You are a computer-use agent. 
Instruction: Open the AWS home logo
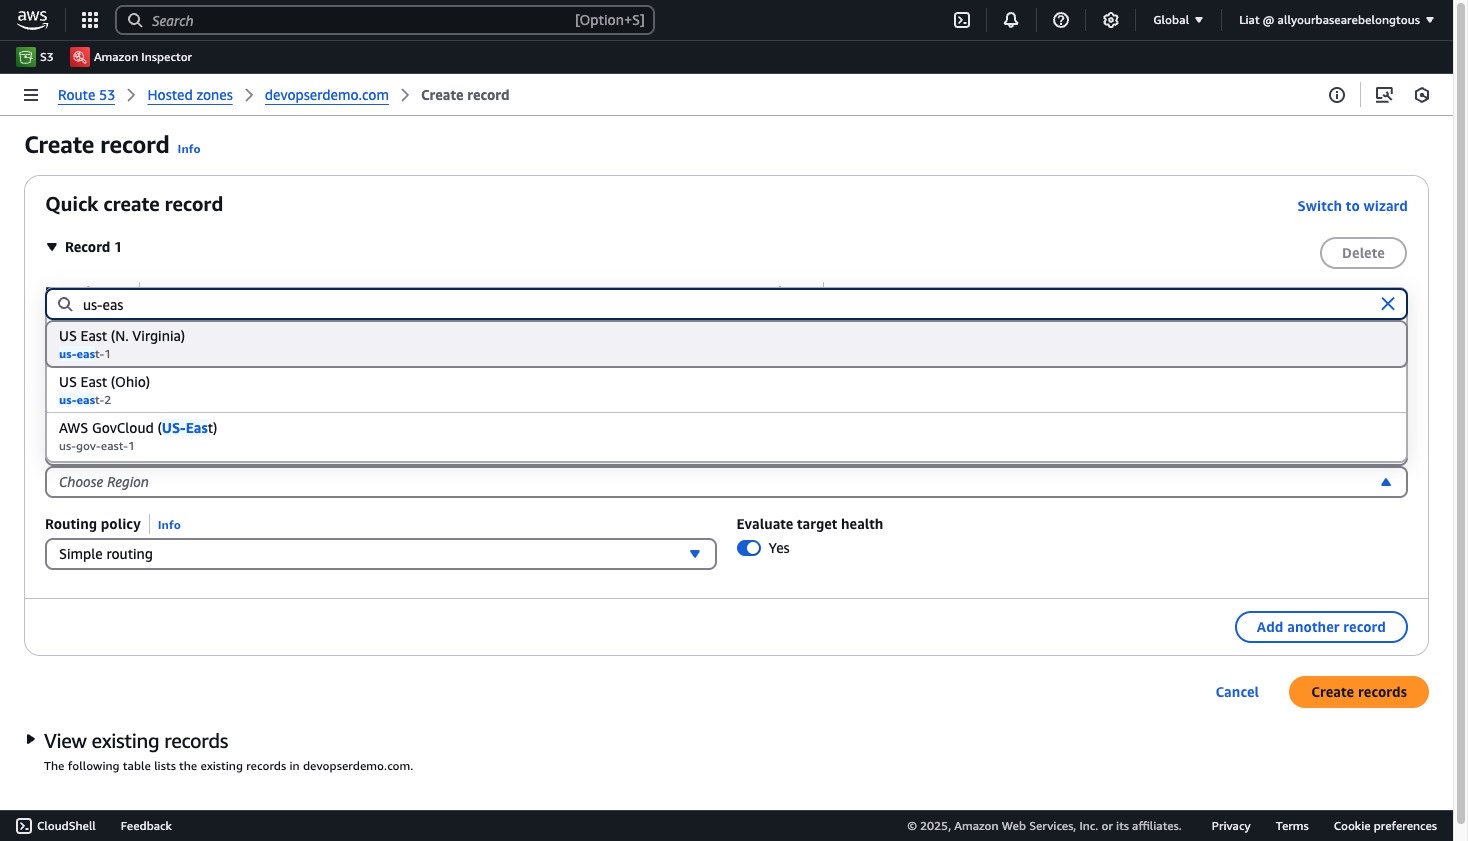[x=32, y=20]
